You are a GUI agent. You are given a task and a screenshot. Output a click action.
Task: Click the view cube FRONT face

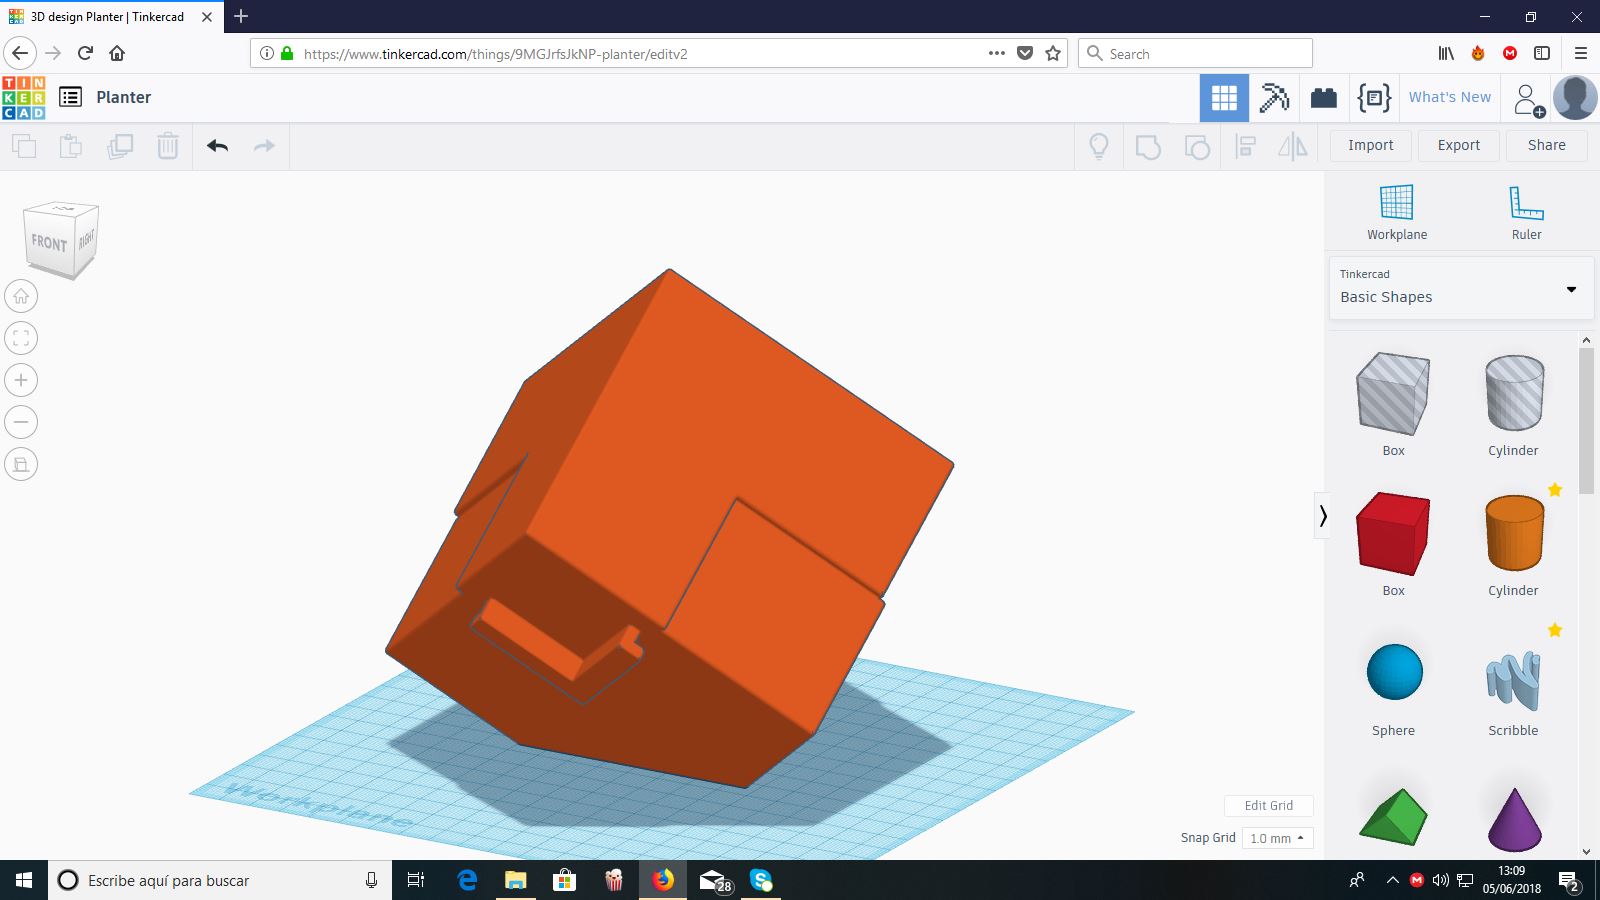pyautogui.click(x=49, y=242)
